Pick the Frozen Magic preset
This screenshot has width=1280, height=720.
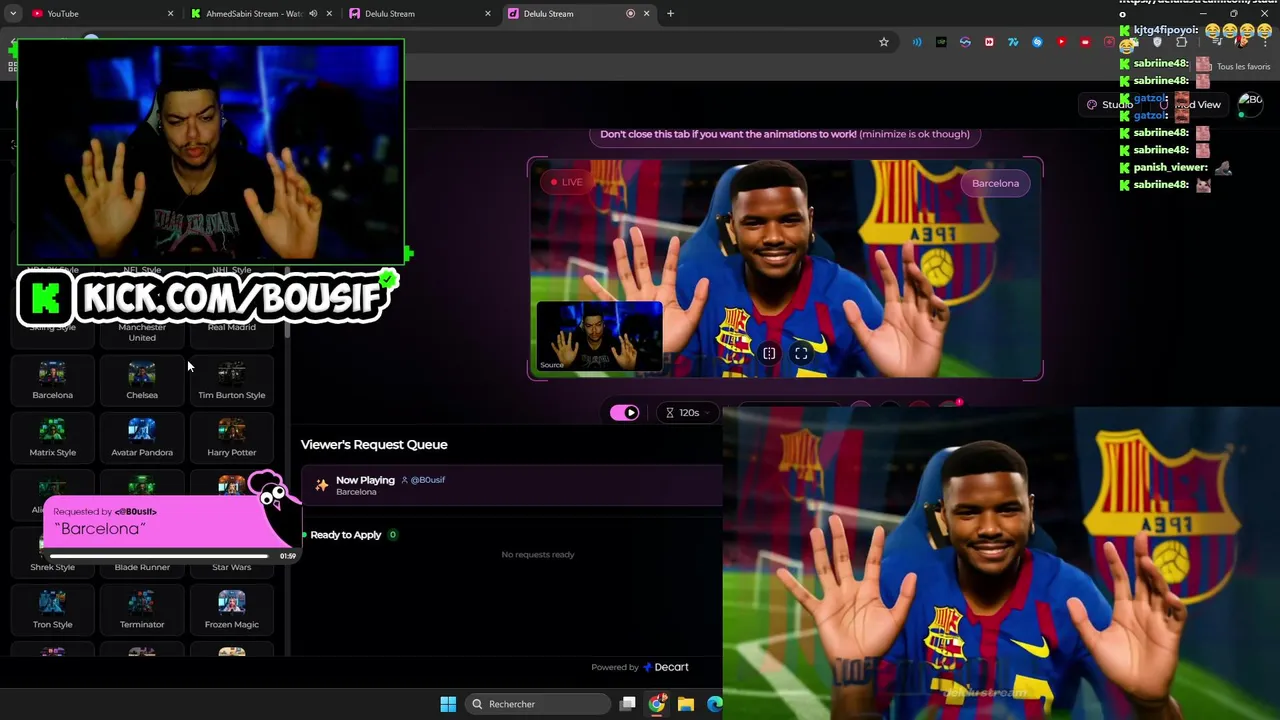231,610
